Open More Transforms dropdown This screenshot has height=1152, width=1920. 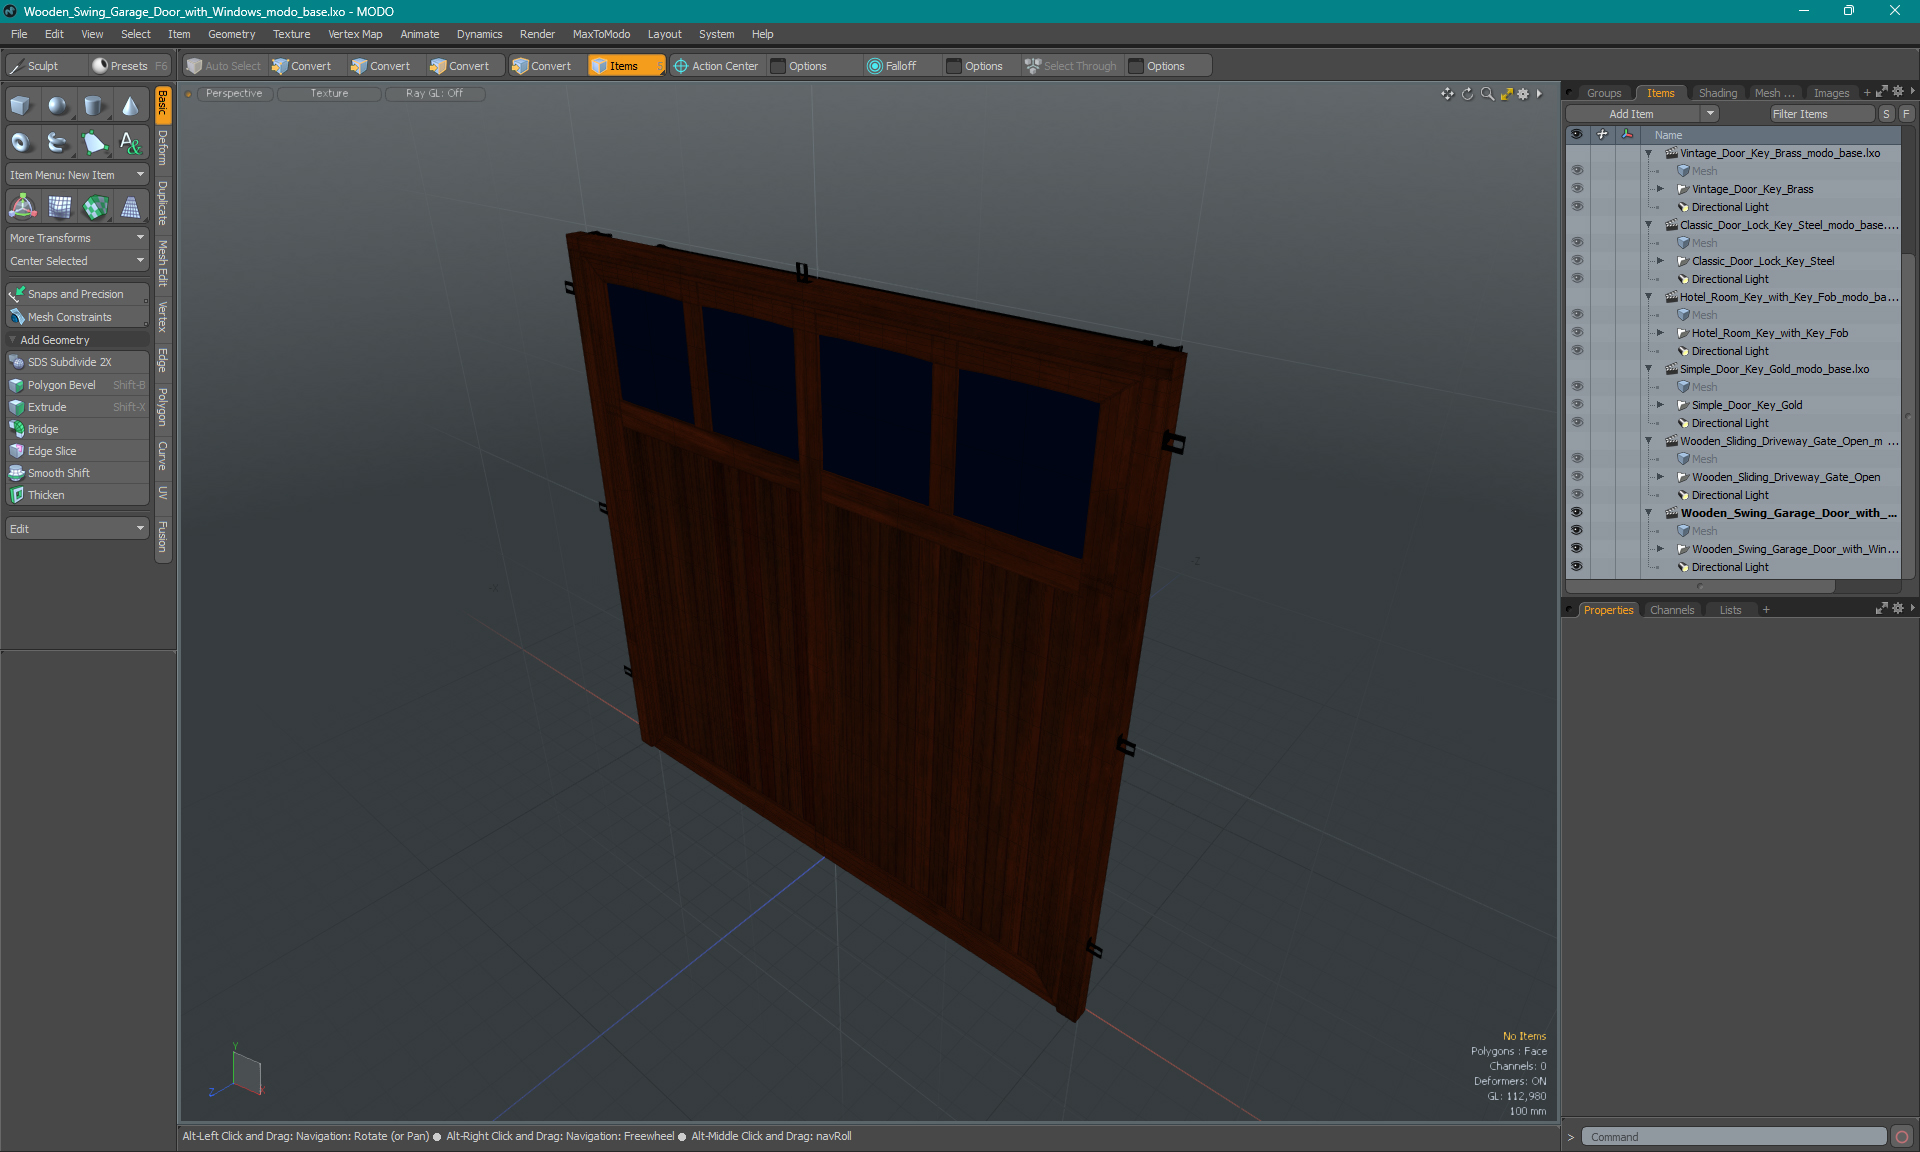[77, 238]
